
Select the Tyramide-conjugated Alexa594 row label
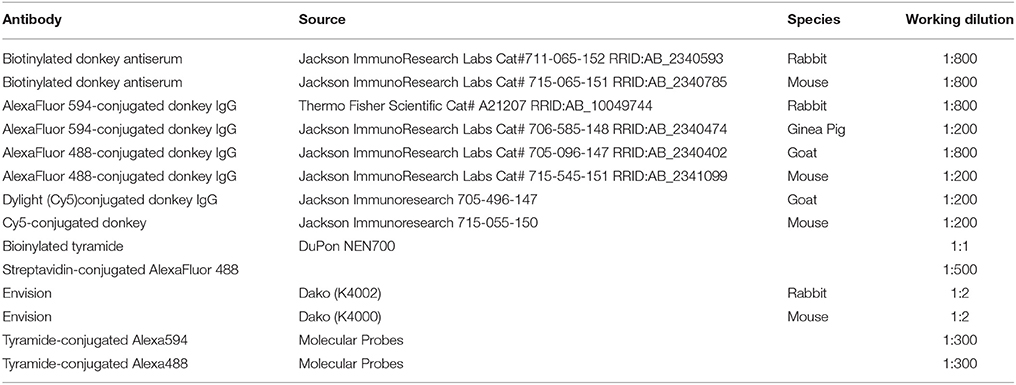click(x=95, y=340)
